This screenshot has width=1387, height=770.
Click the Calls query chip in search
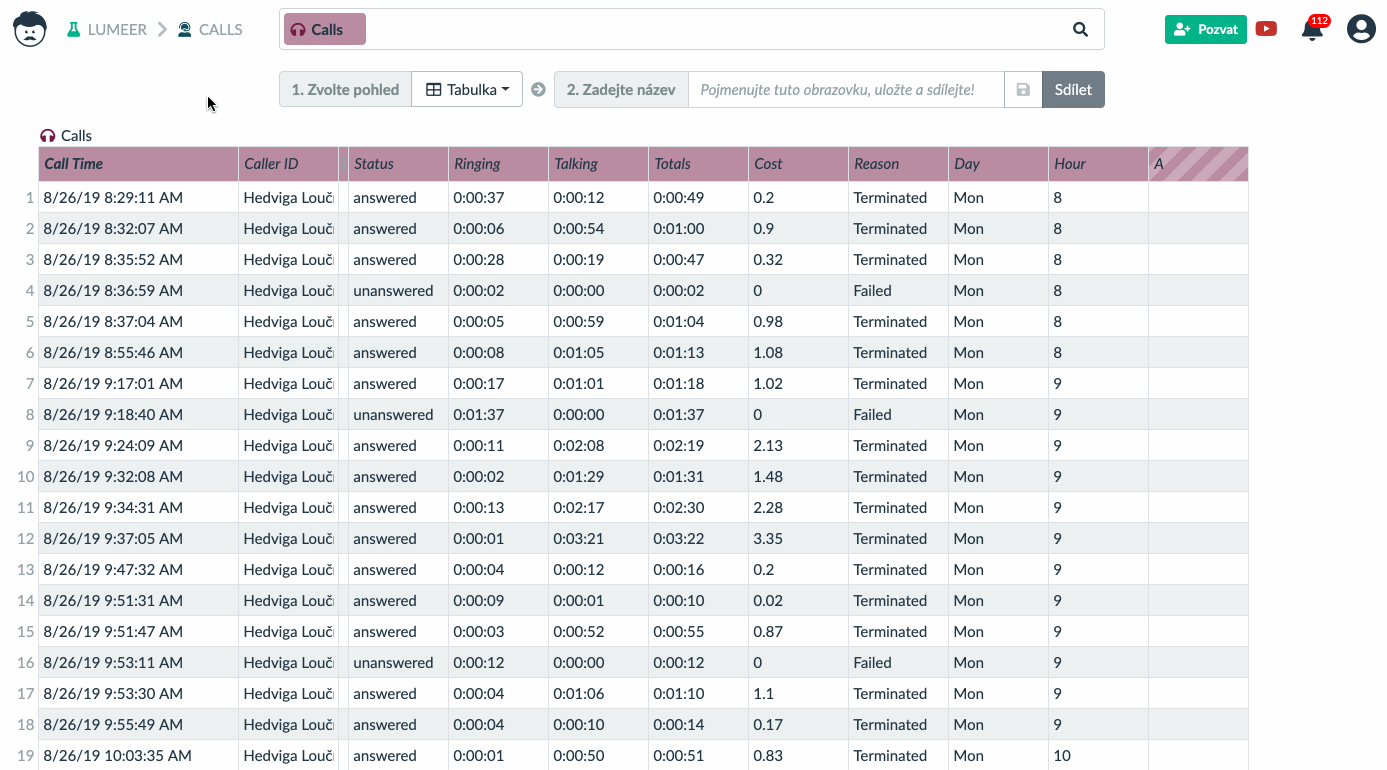click(x=325, y=30)
